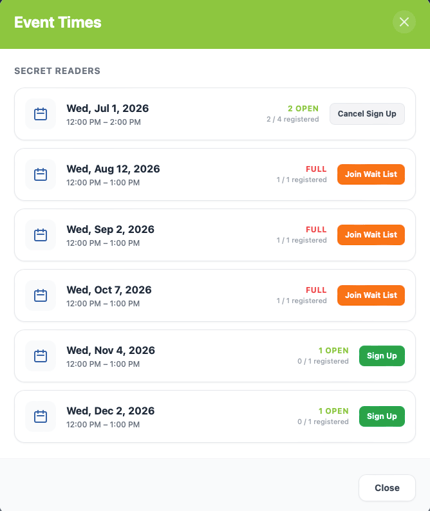The width and height of the screenshot is (430, 511).
Task: Sign Up for the Dec 2 event
Action: 382,416
